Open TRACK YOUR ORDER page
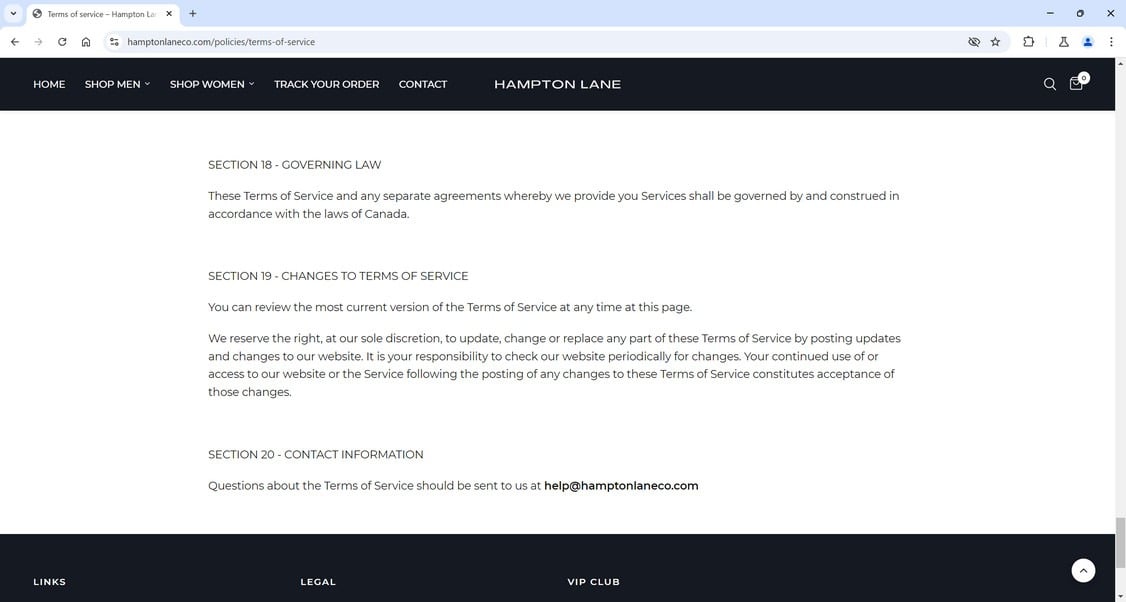Image resolution: width=1126 pixels, height=602 pixels. pyautogui.click(x=326, y=84)
